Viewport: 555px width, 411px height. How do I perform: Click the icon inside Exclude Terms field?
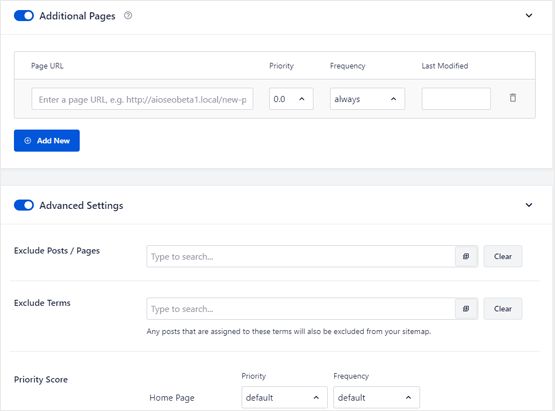tap(466, 309)
